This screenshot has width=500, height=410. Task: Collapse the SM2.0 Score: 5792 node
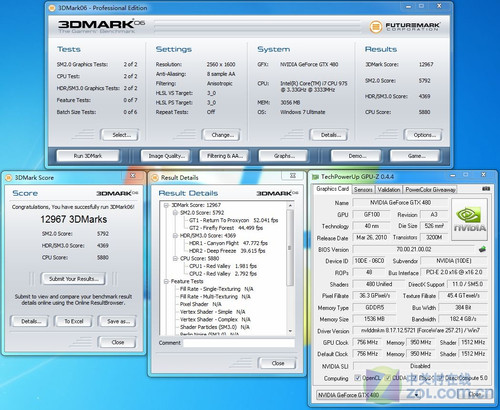(175, 213)
